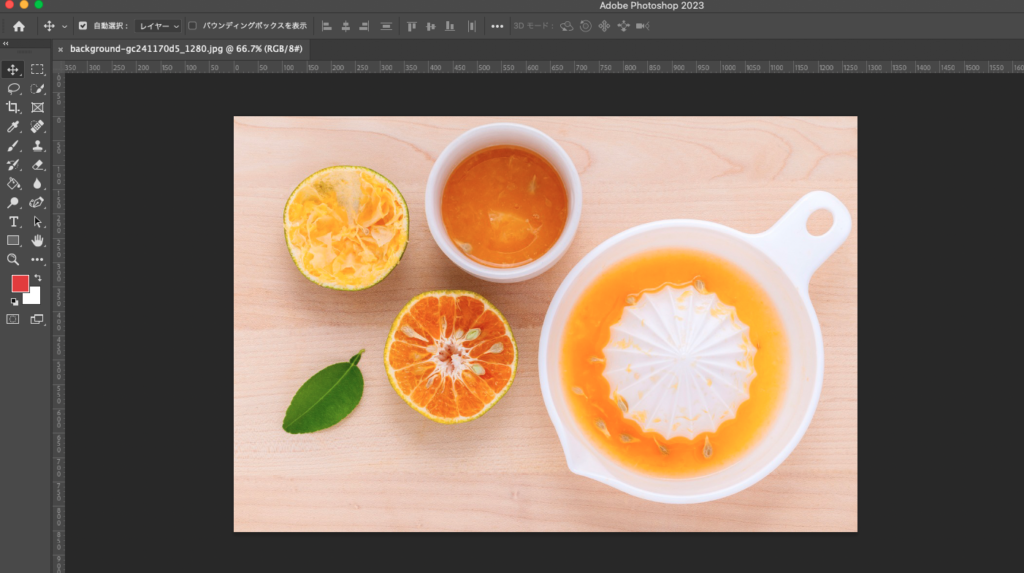Open the white background color picker

point(34,298)
